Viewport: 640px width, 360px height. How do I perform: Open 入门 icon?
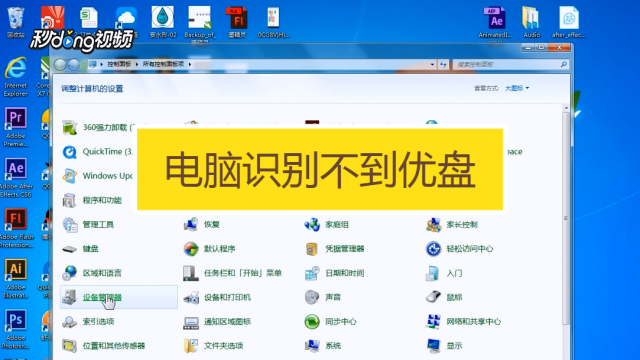[433, 273]
